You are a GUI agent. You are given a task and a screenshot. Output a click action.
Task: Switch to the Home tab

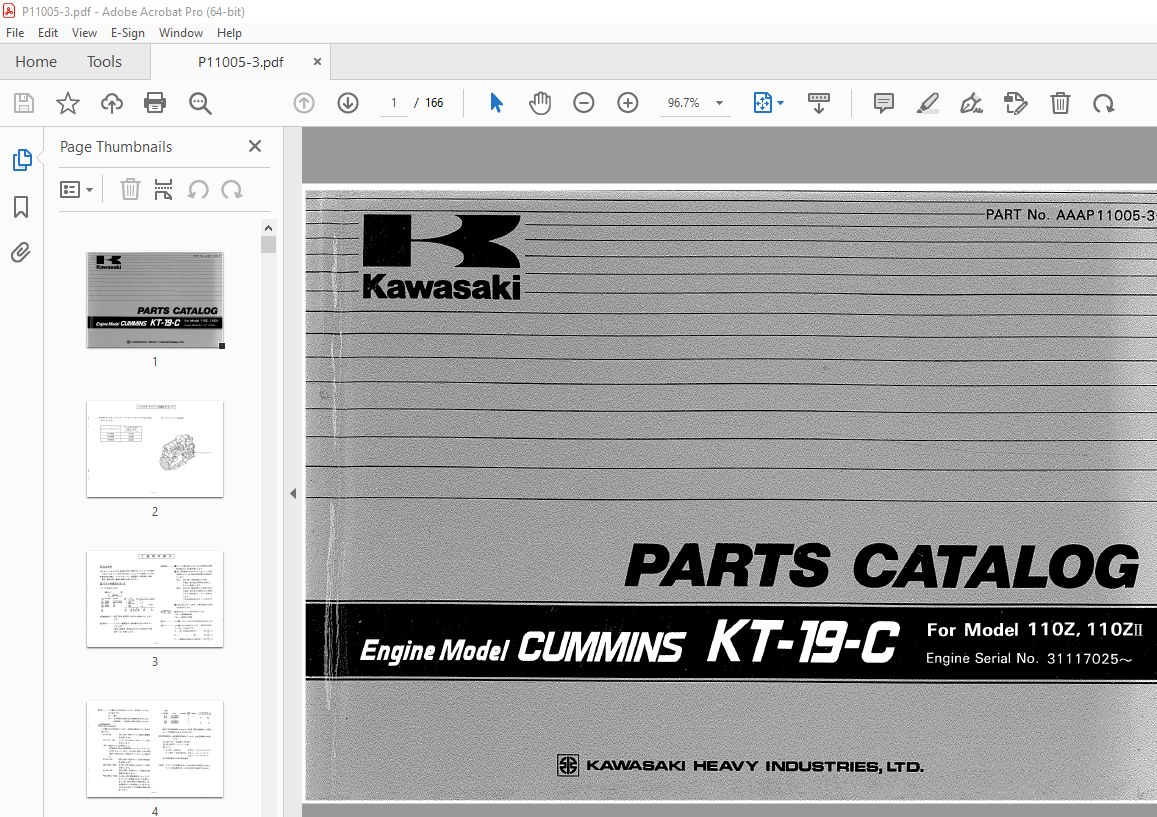[36, 61]
